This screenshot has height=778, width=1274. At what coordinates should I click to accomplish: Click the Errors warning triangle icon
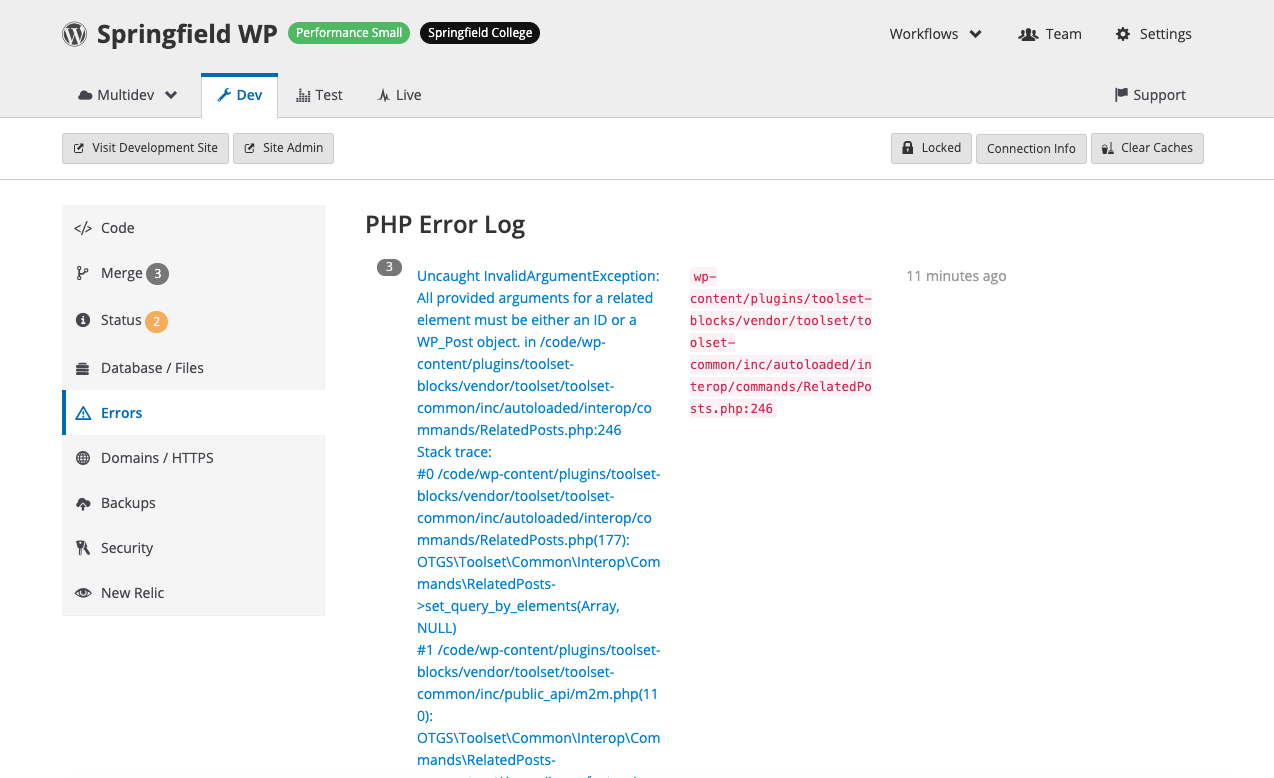[83, 413]
